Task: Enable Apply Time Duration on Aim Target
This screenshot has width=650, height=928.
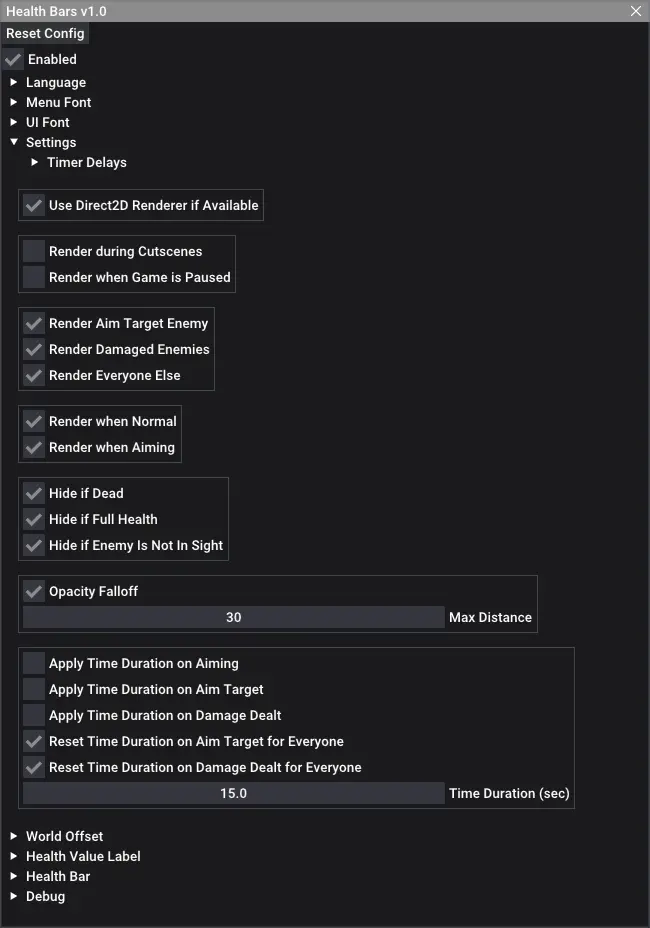Action: pyautogui.click(x=34, y=689)
